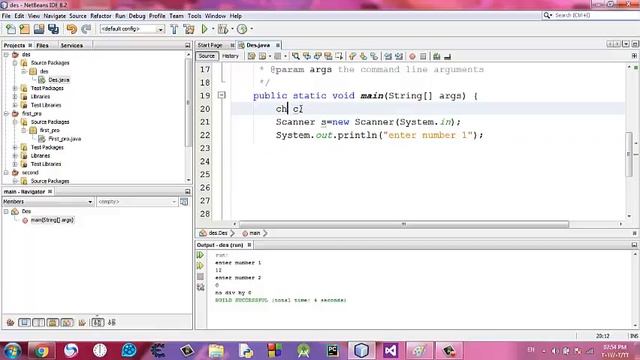Click the editor horizontal scrollbar

pos(404,224)
